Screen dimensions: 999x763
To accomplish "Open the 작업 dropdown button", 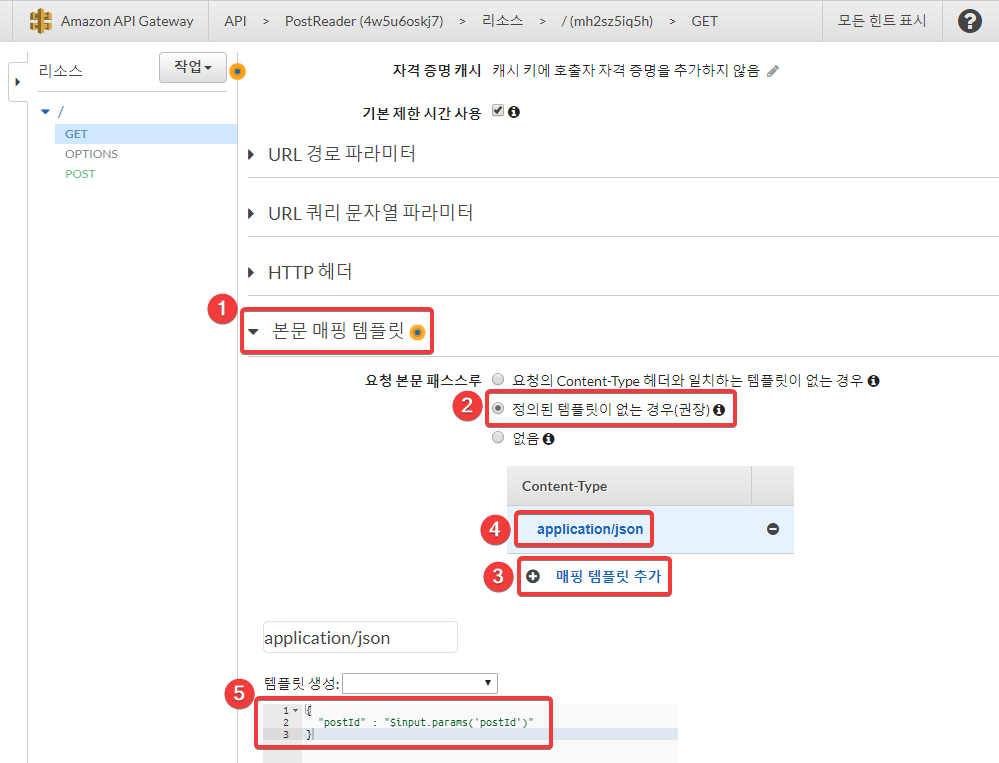I will click(x=192, y=67).
